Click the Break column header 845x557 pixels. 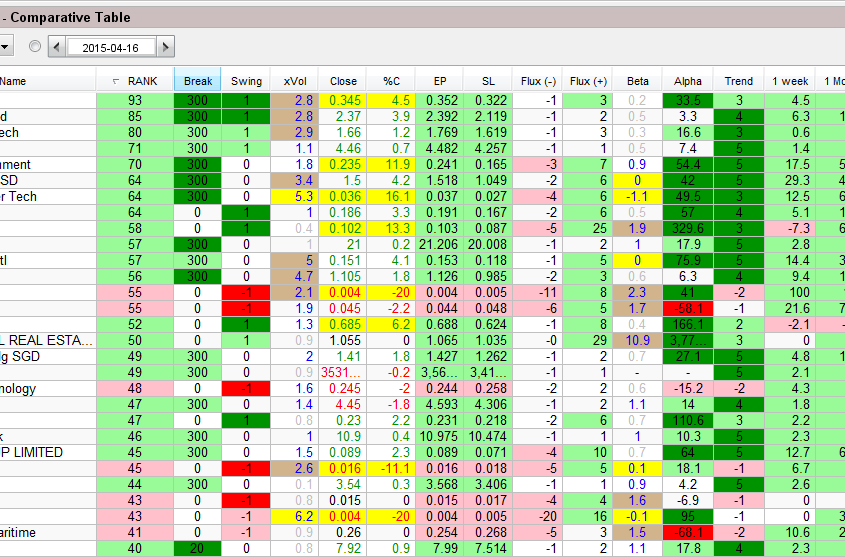(198, 81)
